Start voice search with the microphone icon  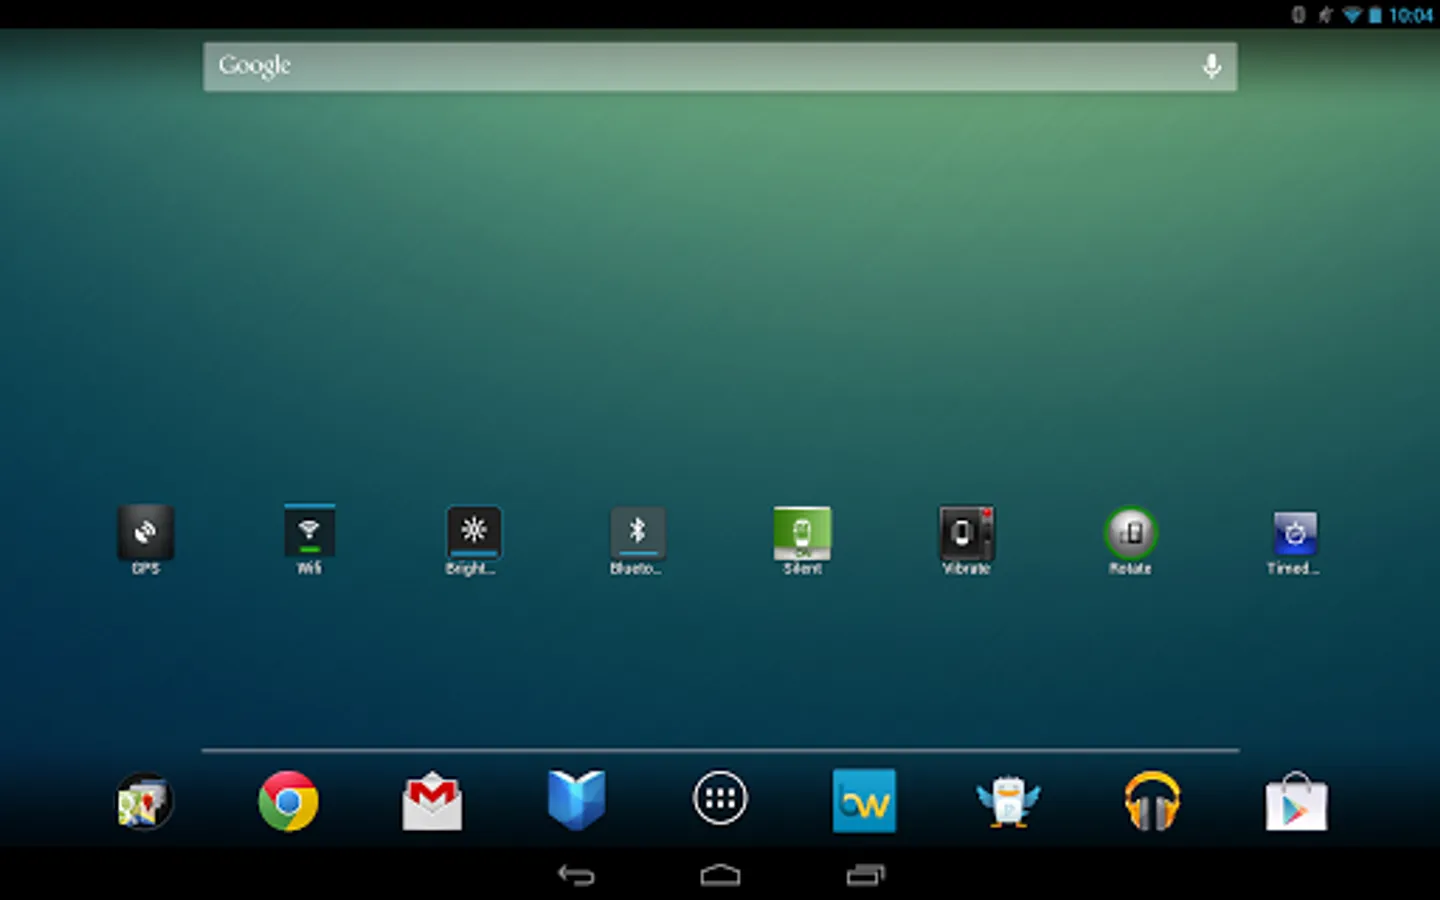coord(1211,66)
